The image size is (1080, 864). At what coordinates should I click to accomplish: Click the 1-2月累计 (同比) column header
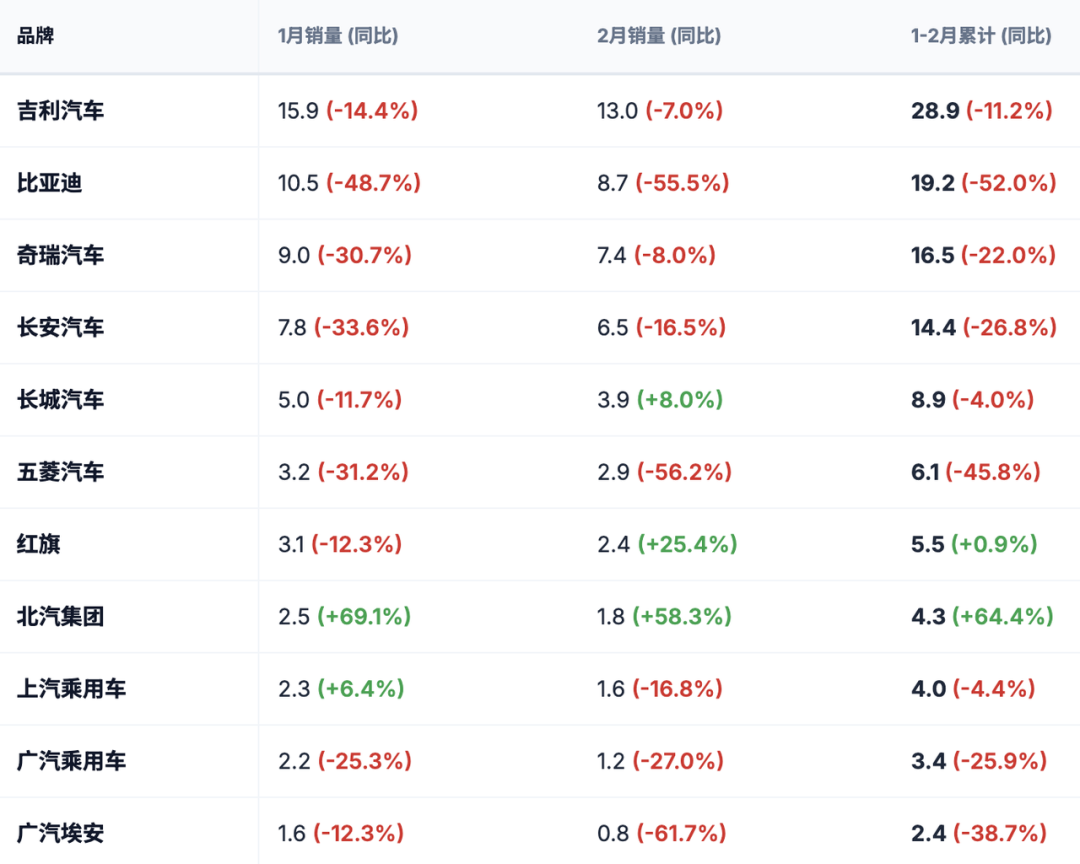[981, 36]
